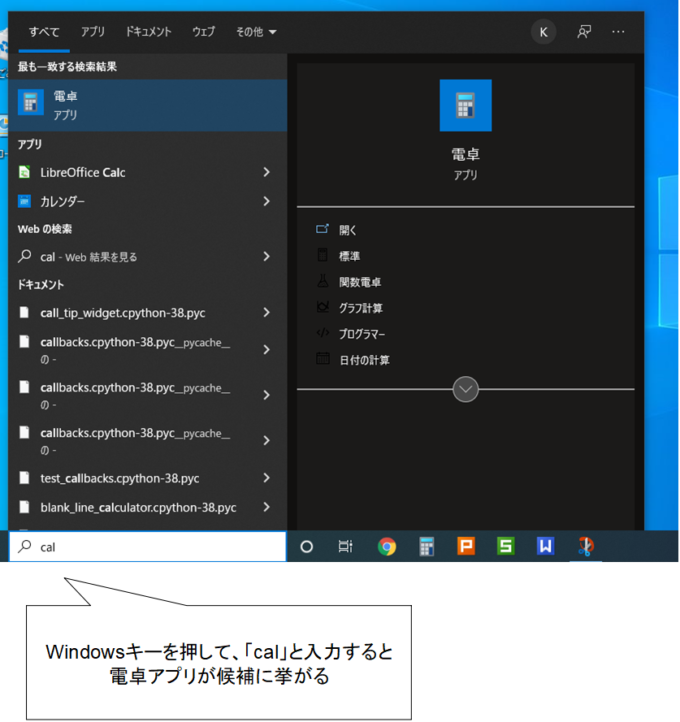680x722 pixels.
Task: Open test_callbacks.cpython-38.pyc document
Action: 120,478
